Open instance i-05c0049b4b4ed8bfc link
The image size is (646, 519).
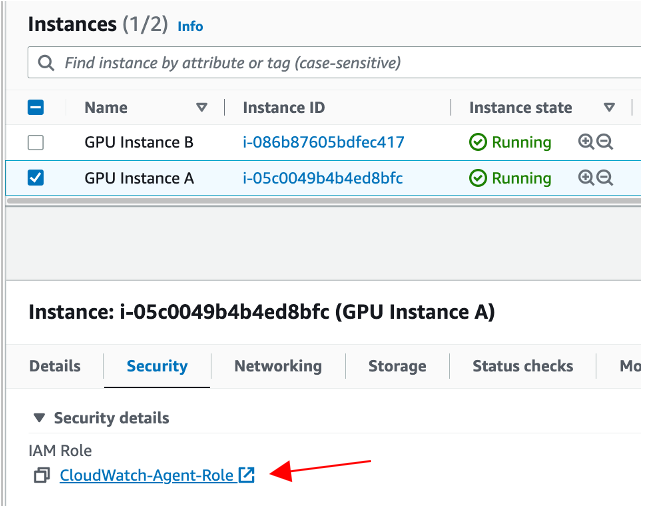pos(323,178)
